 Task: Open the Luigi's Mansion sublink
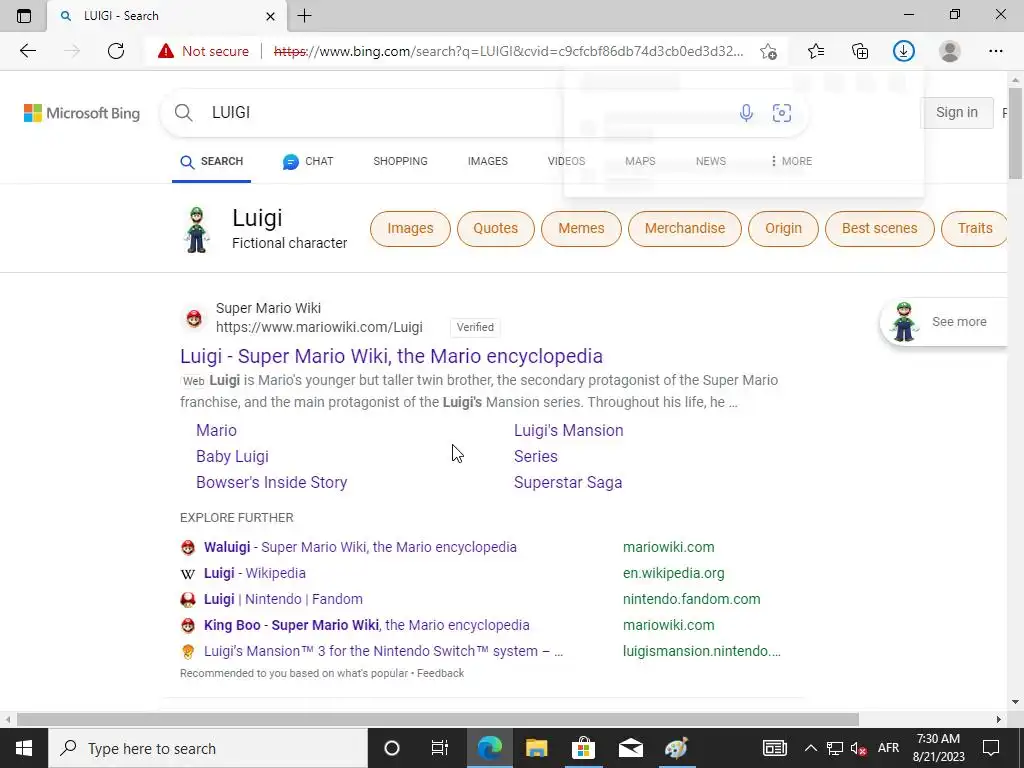(x=569, y=430)
